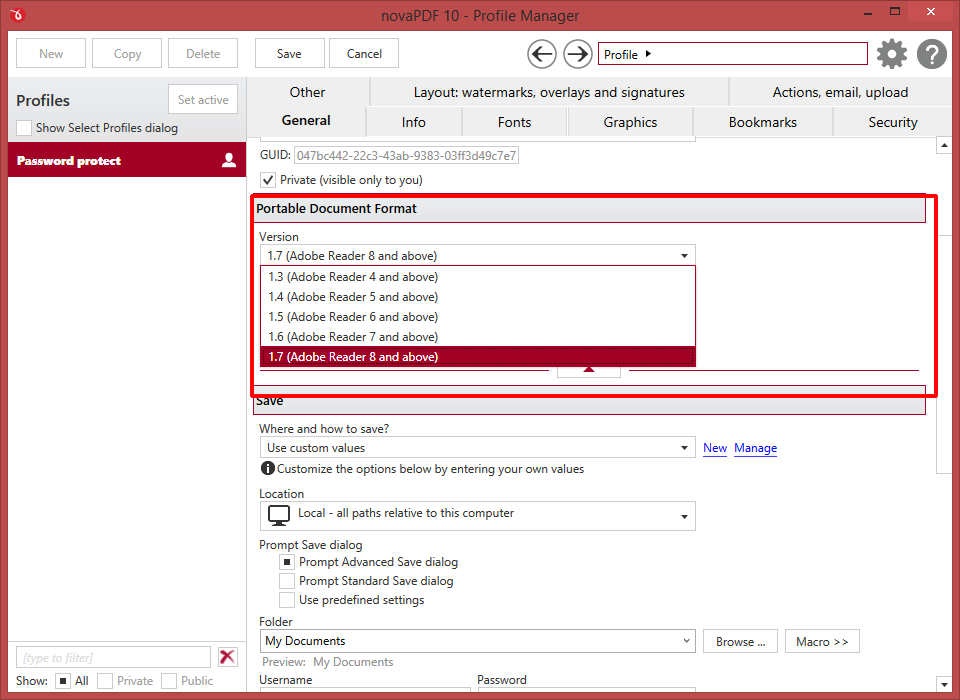960x700 pixels.
Task: Open the Graphics tab
Action: coord(630,122)
